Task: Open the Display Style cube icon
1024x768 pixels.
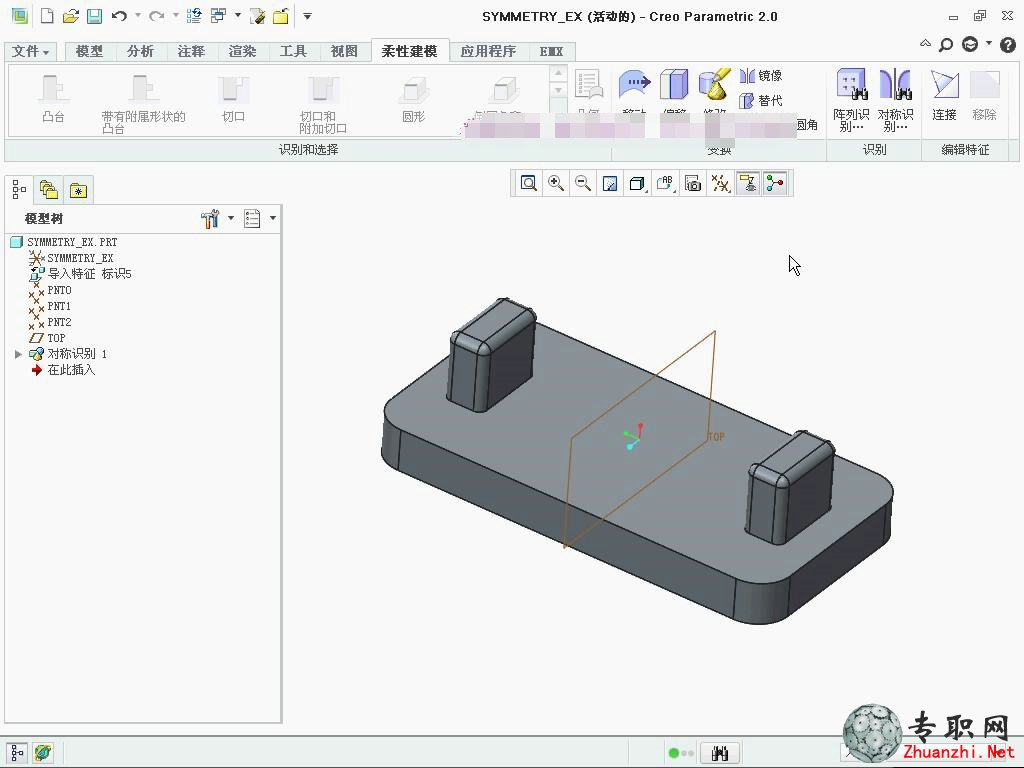Action: 637,184
